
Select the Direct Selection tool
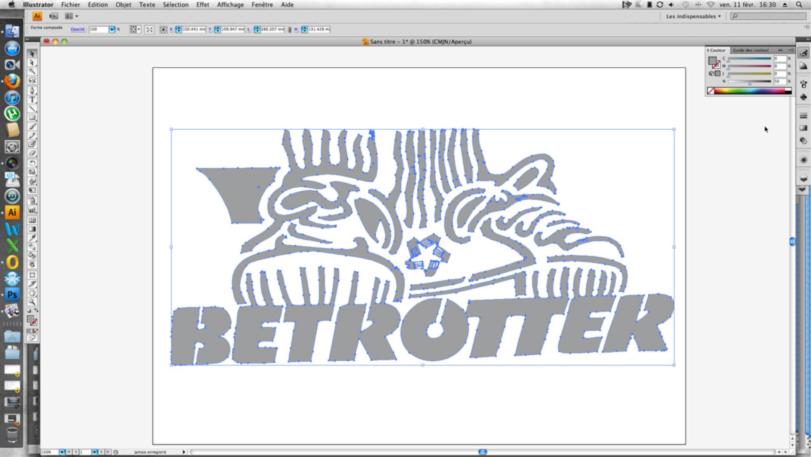click(32, 63)
